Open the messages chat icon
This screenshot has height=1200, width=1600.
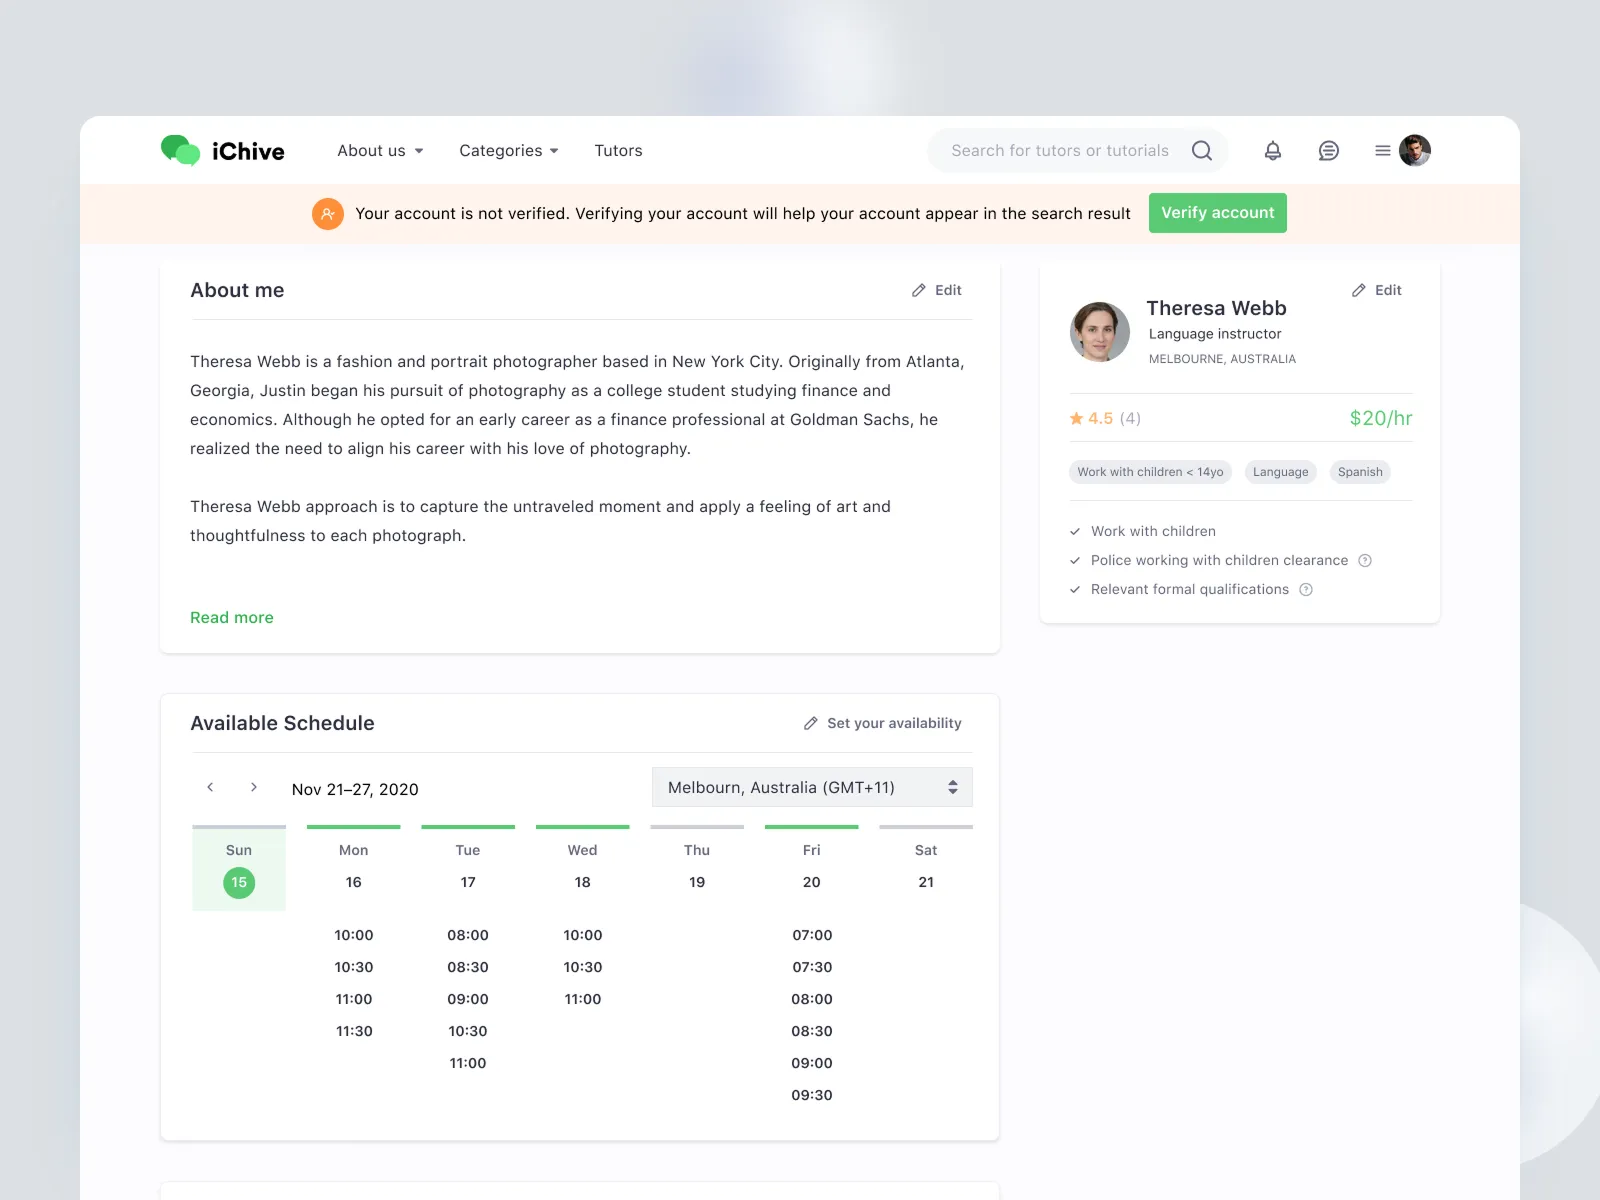1329,150
